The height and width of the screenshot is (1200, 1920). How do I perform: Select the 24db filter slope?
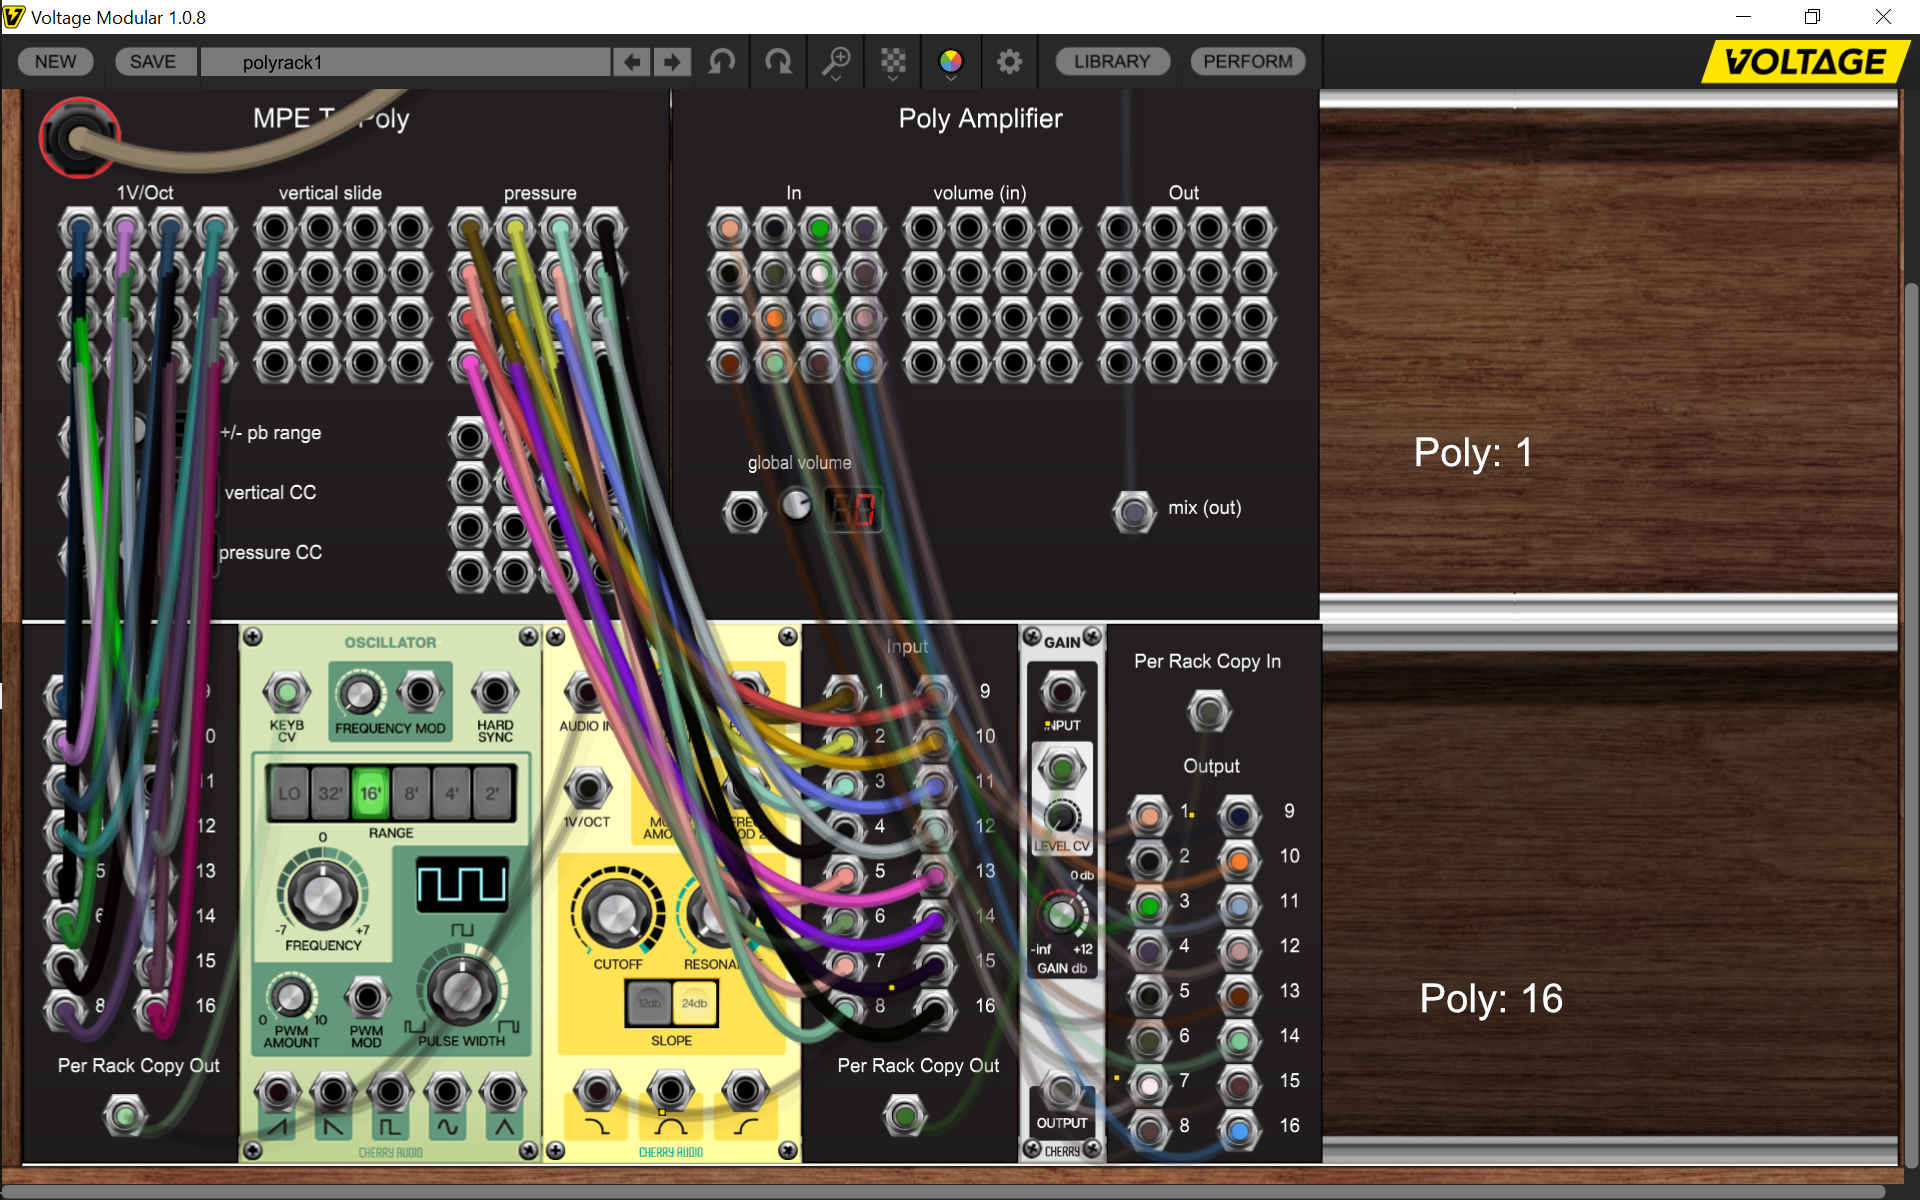(694, 1003)
